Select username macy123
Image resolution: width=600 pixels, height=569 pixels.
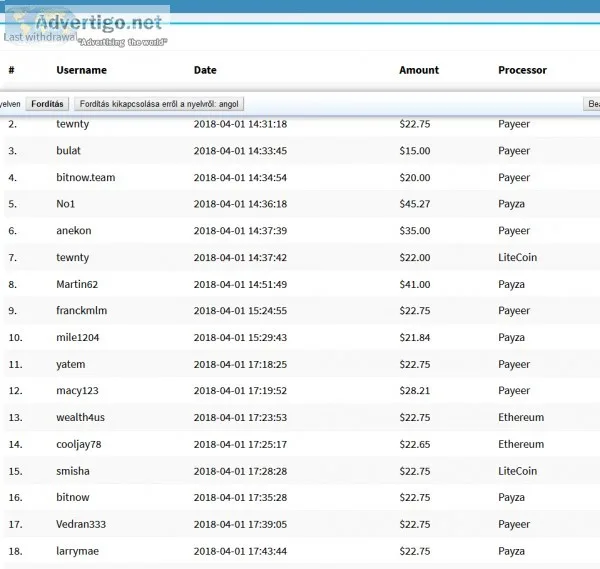(x=77, y=391)
